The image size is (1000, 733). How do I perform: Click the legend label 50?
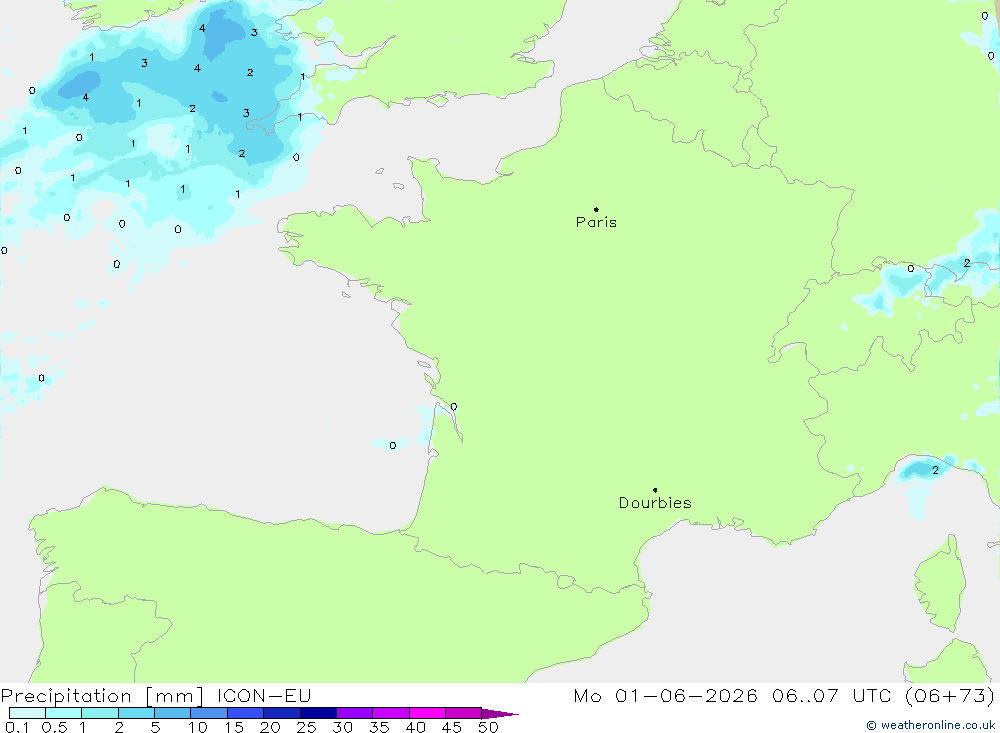coord(488,727)
